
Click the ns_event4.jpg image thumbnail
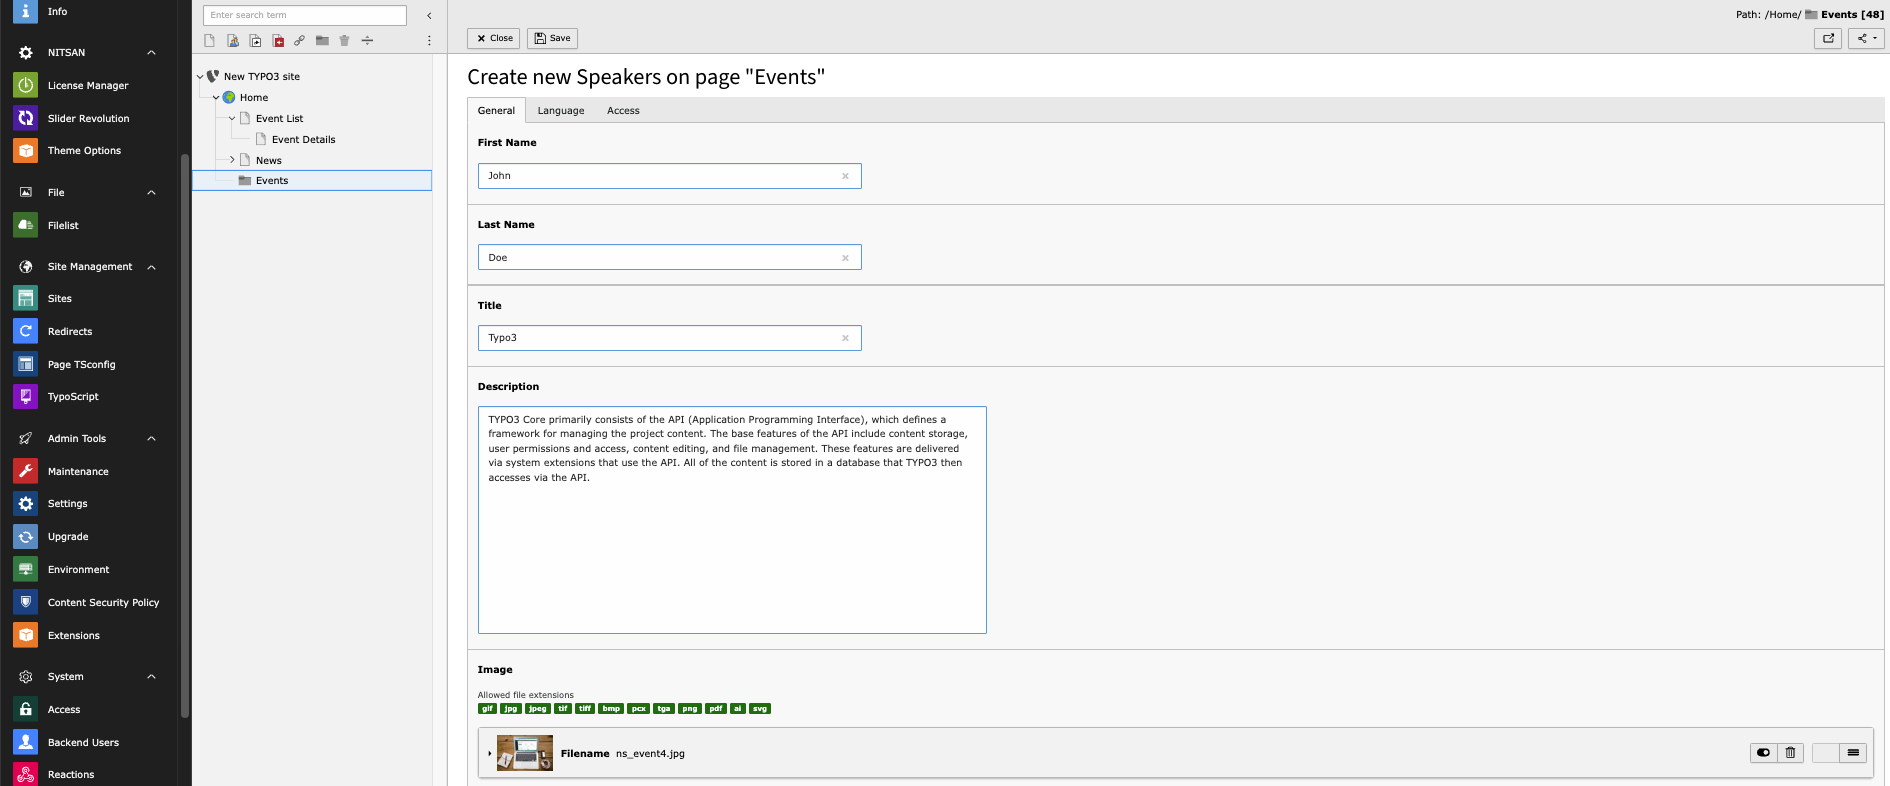525,753
